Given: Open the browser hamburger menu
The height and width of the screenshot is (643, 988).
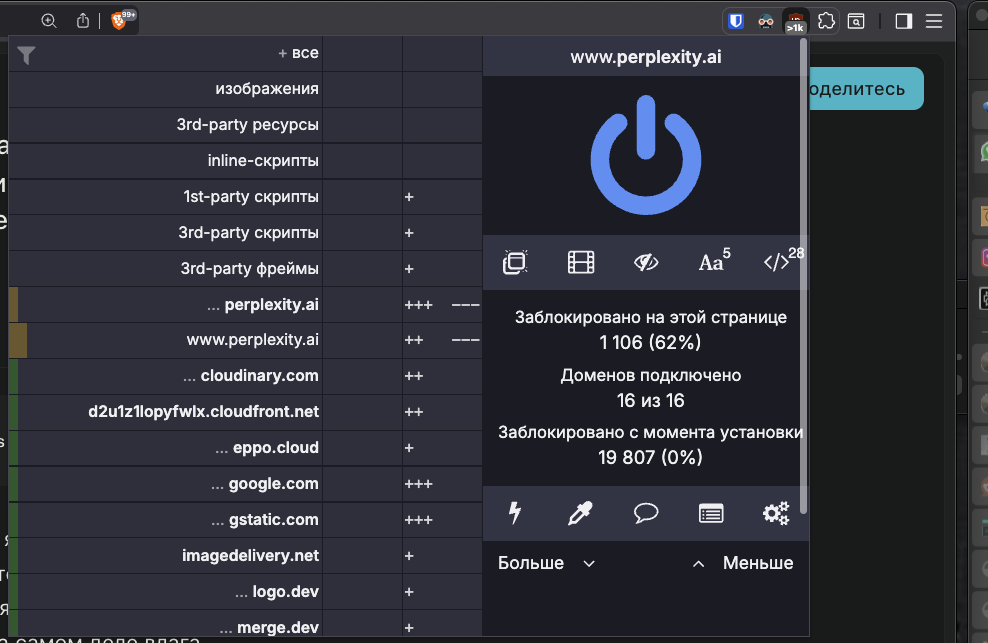Looking at the screenshot, I should point(934,20).
